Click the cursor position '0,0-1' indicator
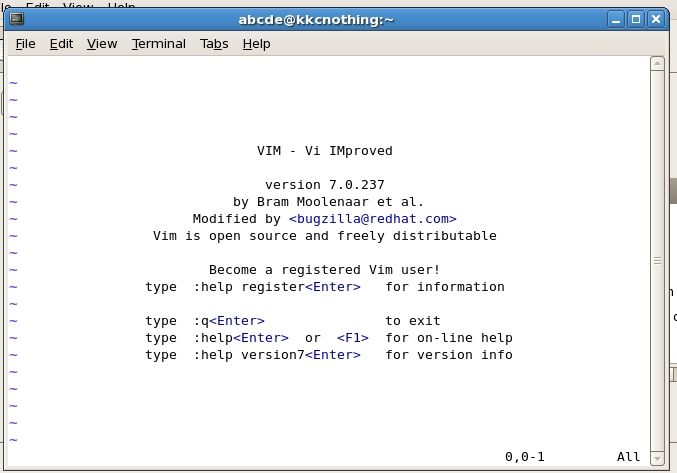This screenshot has width=677, height=473. (x=525, y=457)
